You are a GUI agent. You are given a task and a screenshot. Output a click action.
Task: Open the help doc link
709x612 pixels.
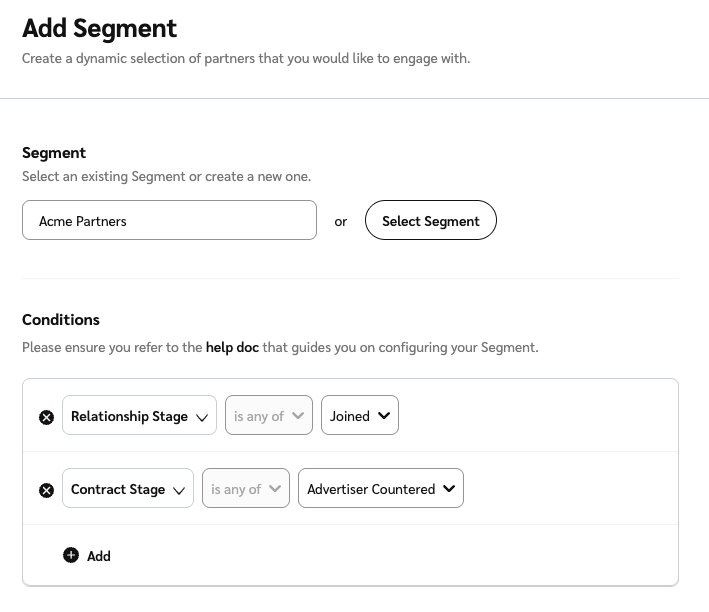[x=232, y=347]
